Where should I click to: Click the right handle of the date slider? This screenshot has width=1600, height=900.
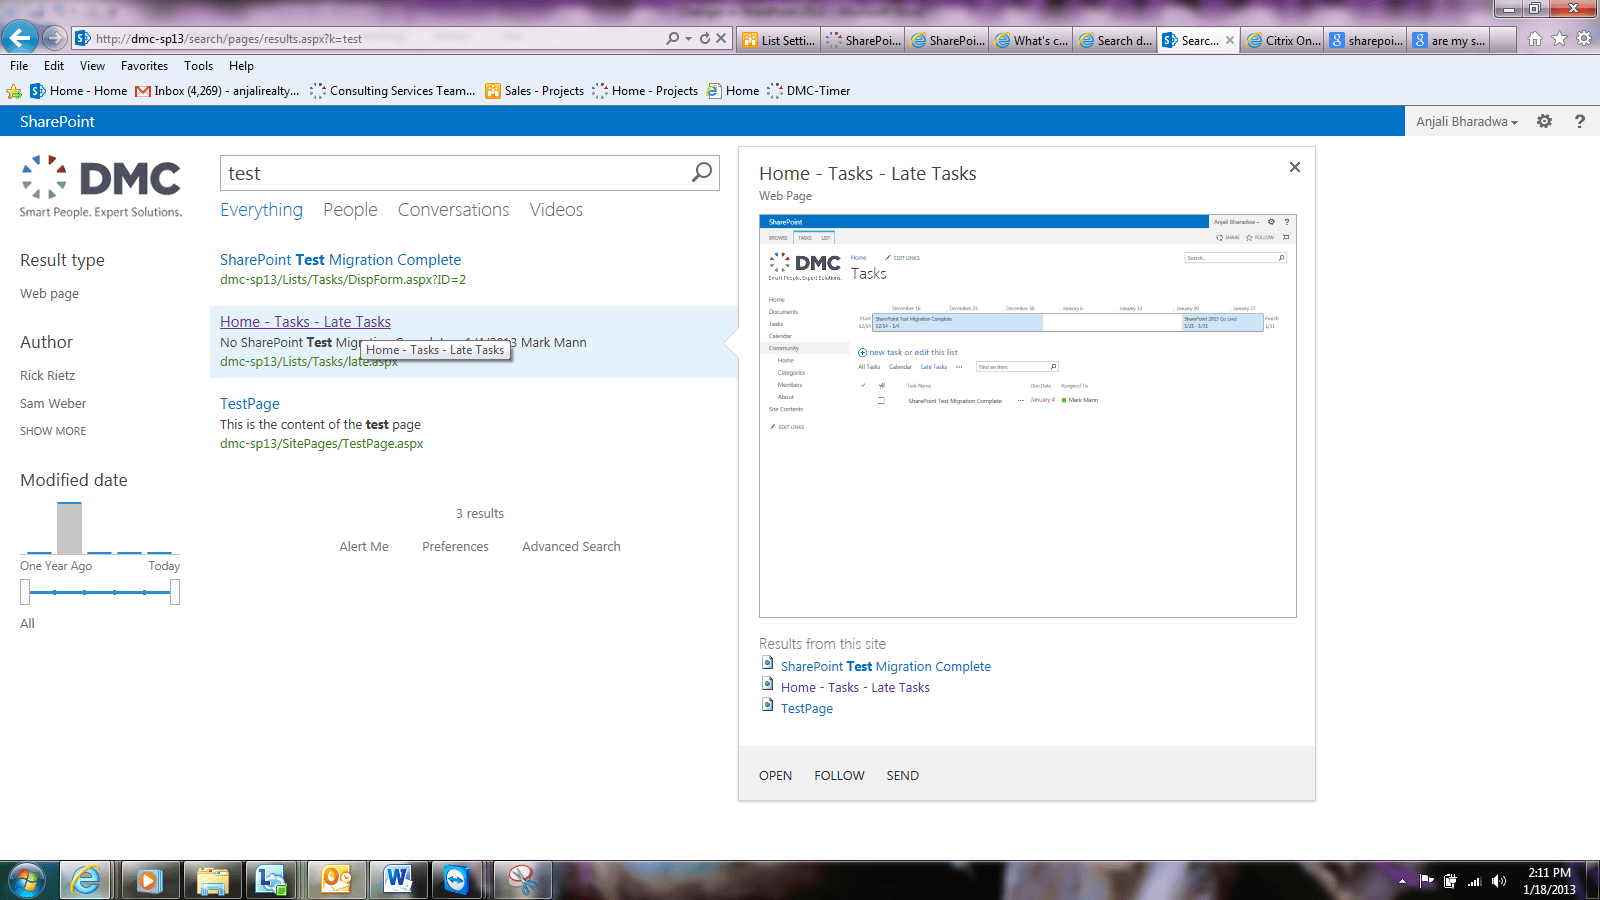(175, 592)
